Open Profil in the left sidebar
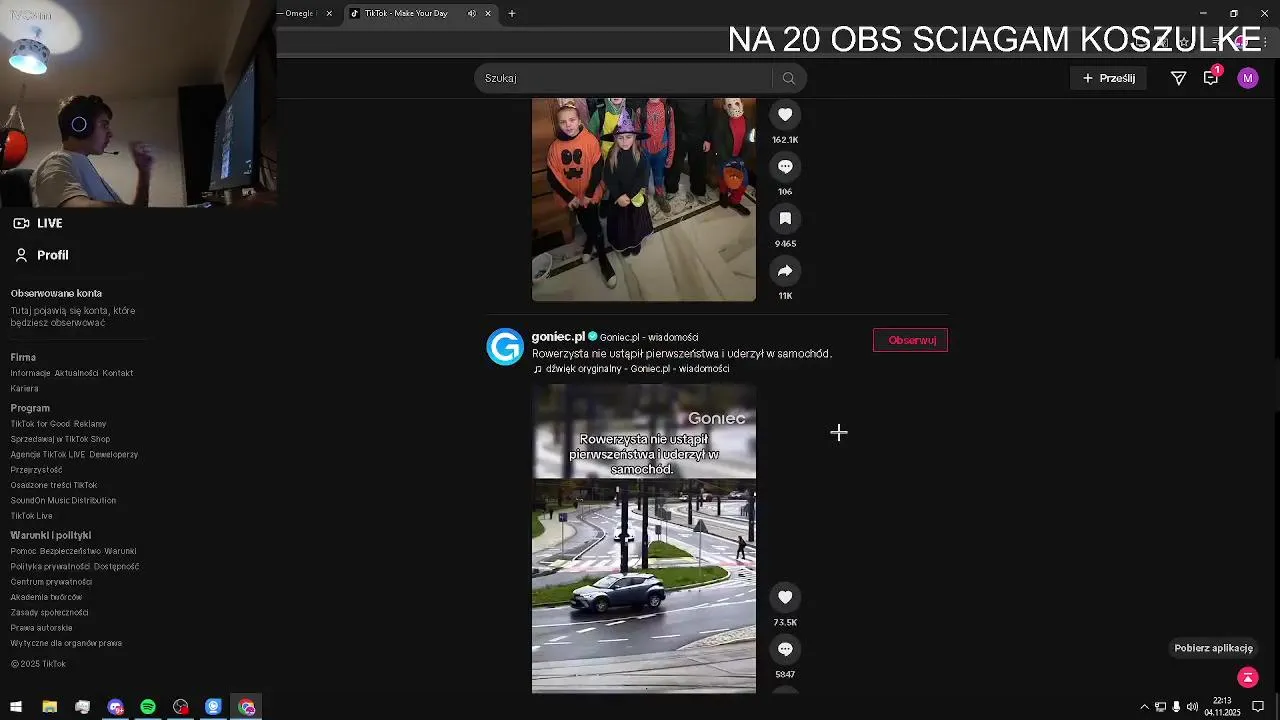The image size is (1280, 720). (x=41, y=255)
